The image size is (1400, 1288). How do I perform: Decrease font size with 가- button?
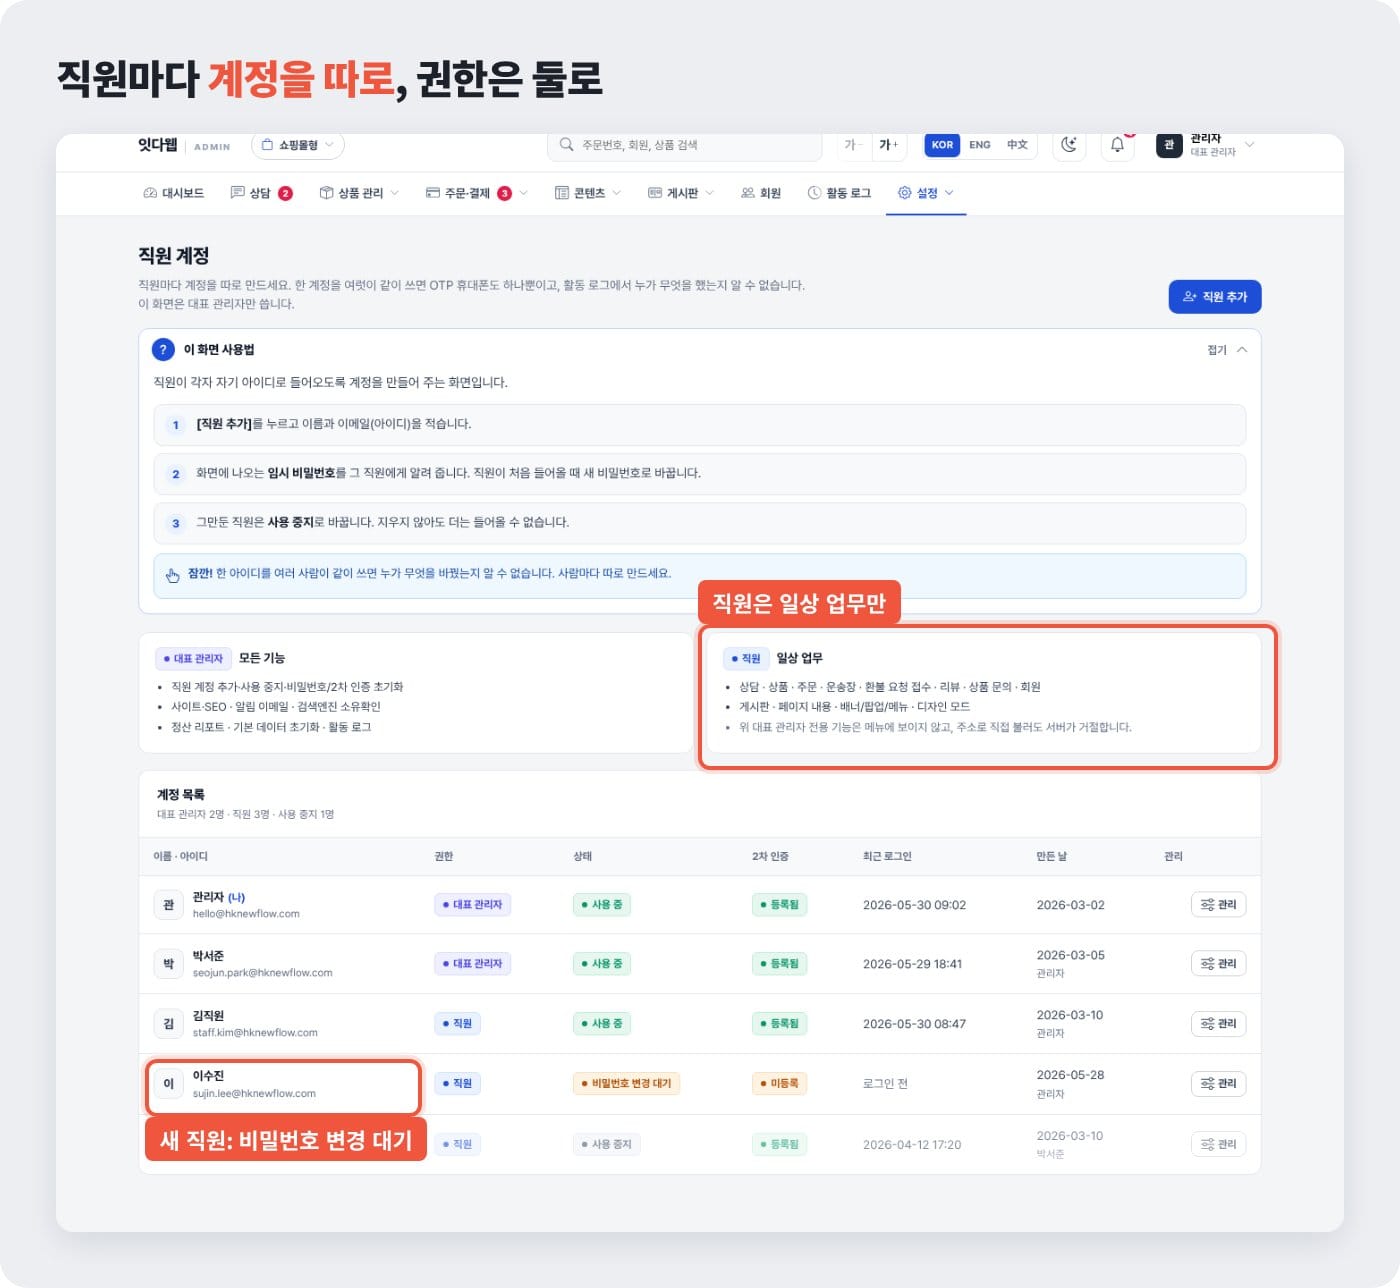(x=855, y=145)
